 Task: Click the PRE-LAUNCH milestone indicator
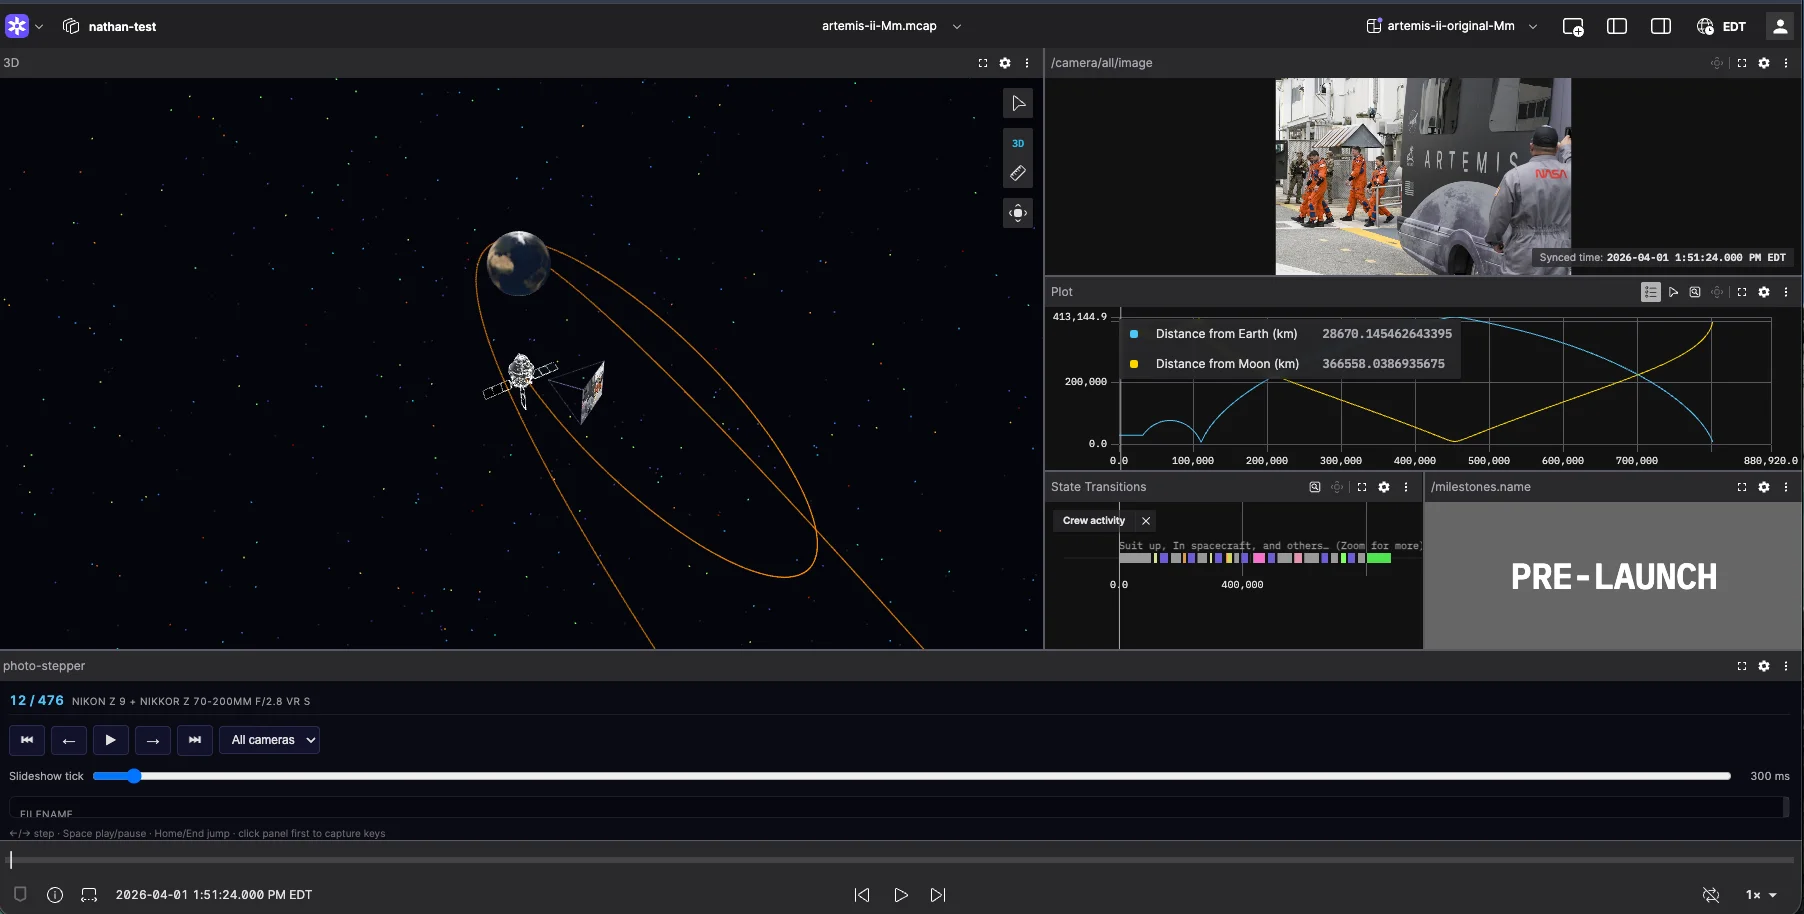click(1613, 577)
